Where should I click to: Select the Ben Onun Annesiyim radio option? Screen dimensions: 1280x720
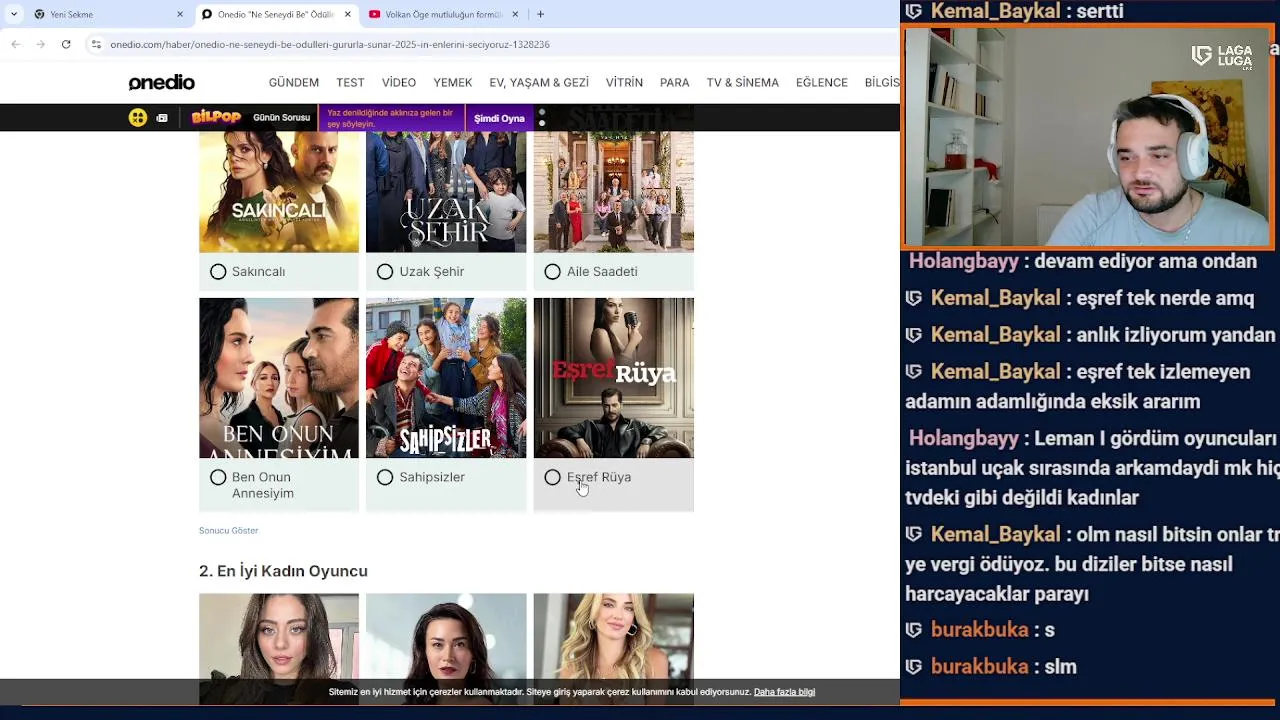pyautogui.click(x=218, y=478)
